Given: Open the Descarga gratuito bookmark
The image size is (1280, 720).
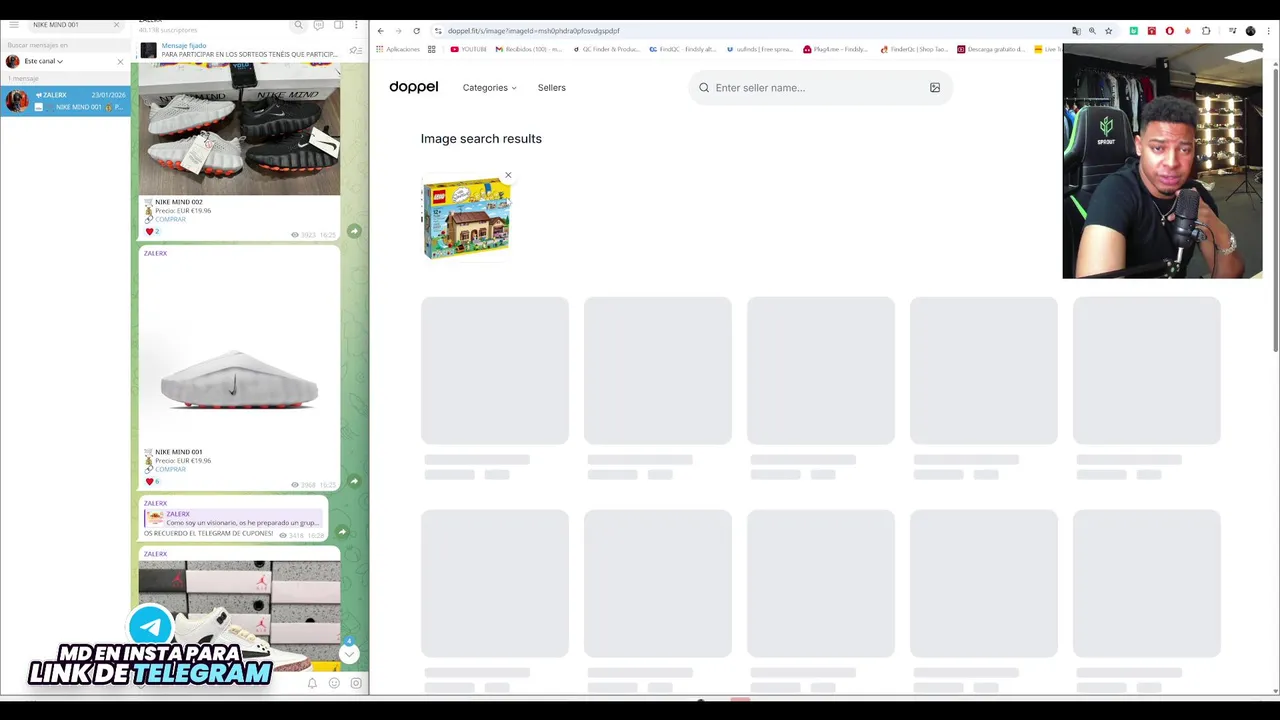Looking at the screenshot, I should (991, 49).
